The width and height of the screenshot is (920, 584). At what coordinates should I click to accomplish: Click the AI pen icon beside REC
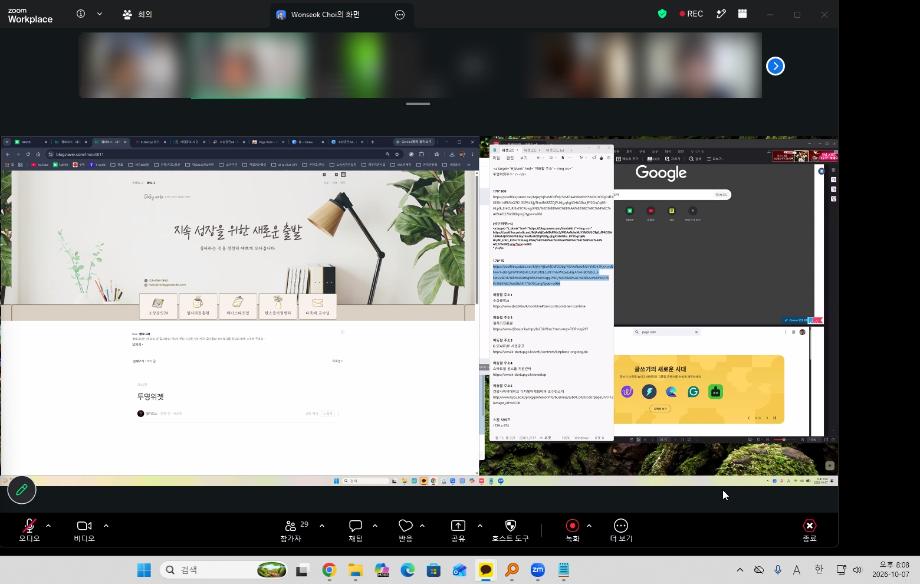[x=721, y=13]
